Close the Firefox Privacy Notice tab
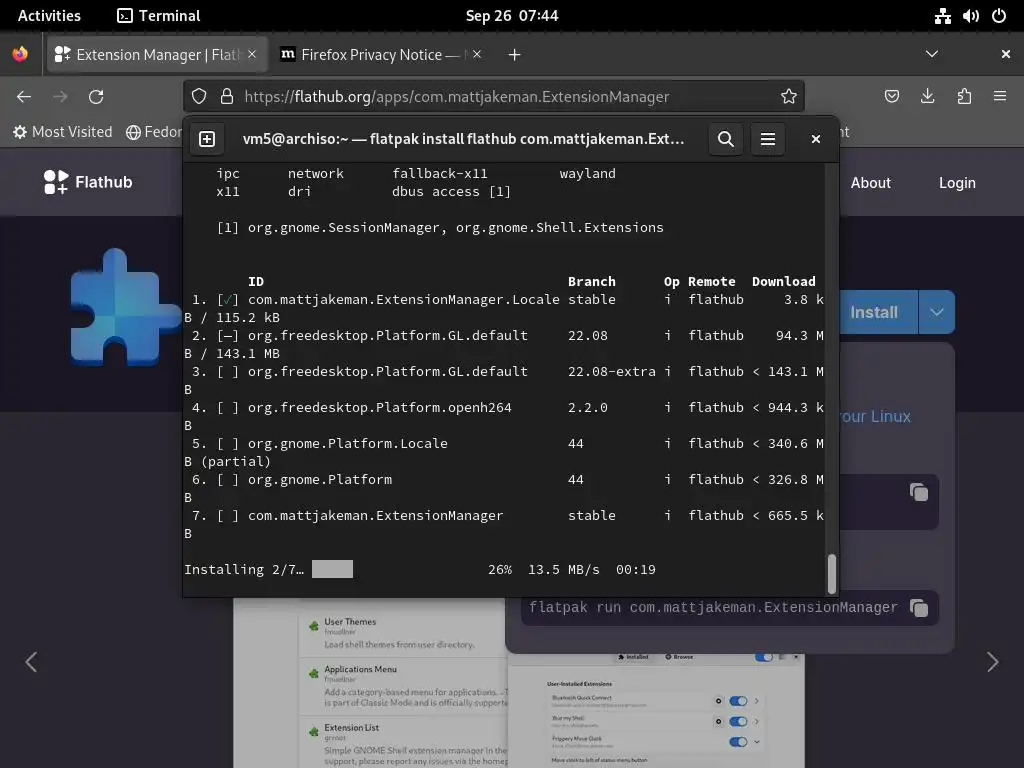The image size is (1024, 768). [x=477, y=54]
